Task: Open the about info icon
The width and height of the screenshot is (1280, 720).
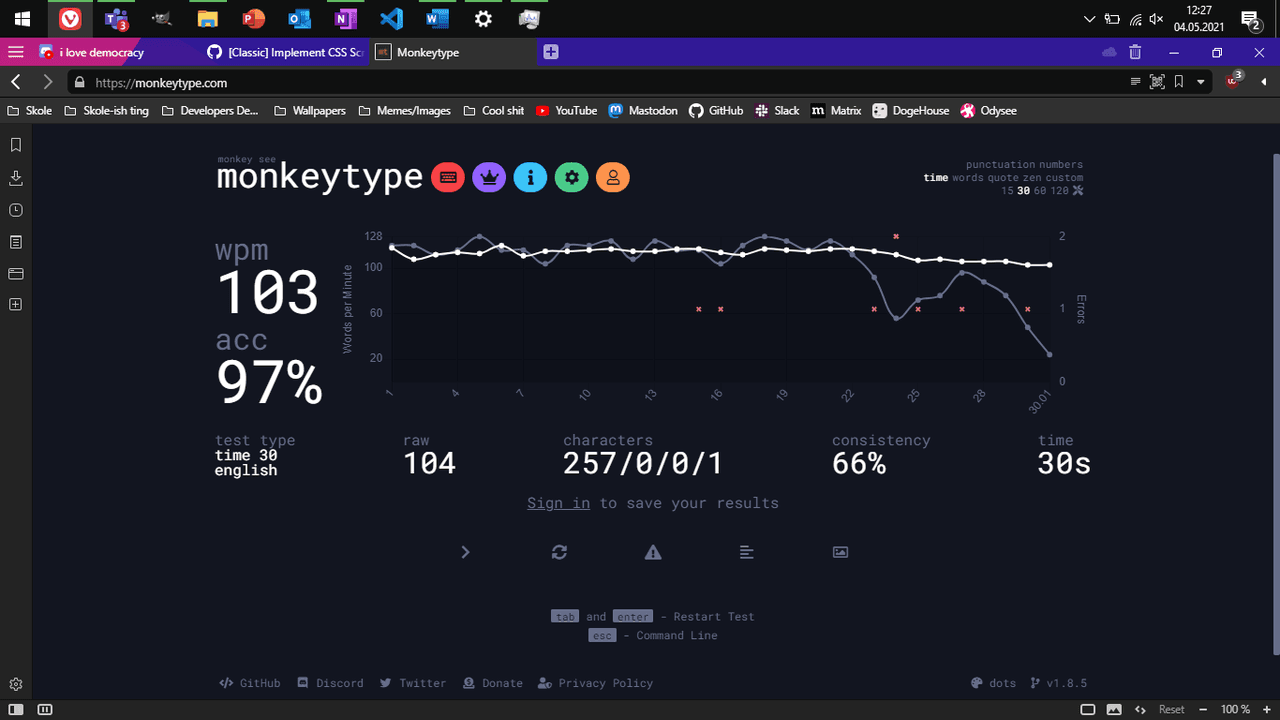Action: [x=530, y=178]
